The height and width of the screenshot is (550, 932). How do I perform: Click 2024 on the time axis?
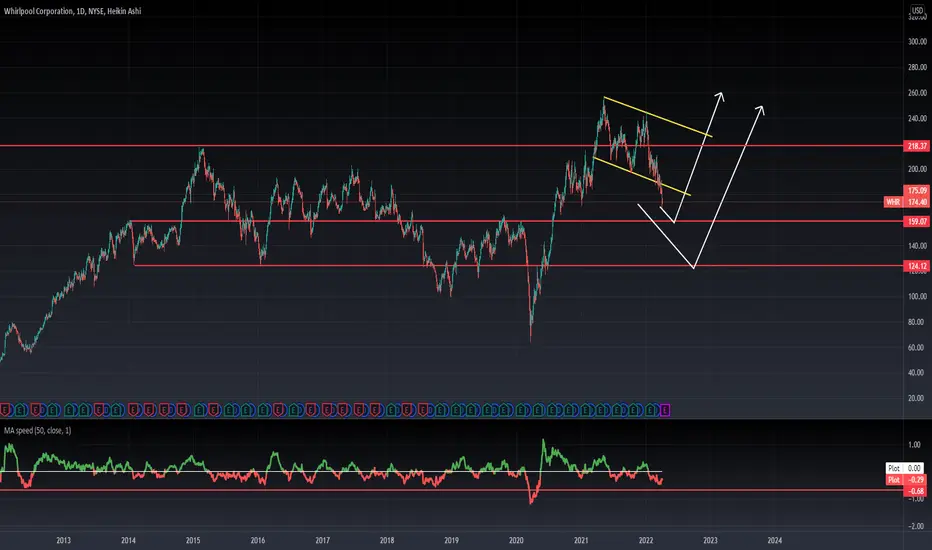pyautogui.click(x=775, y=540)
